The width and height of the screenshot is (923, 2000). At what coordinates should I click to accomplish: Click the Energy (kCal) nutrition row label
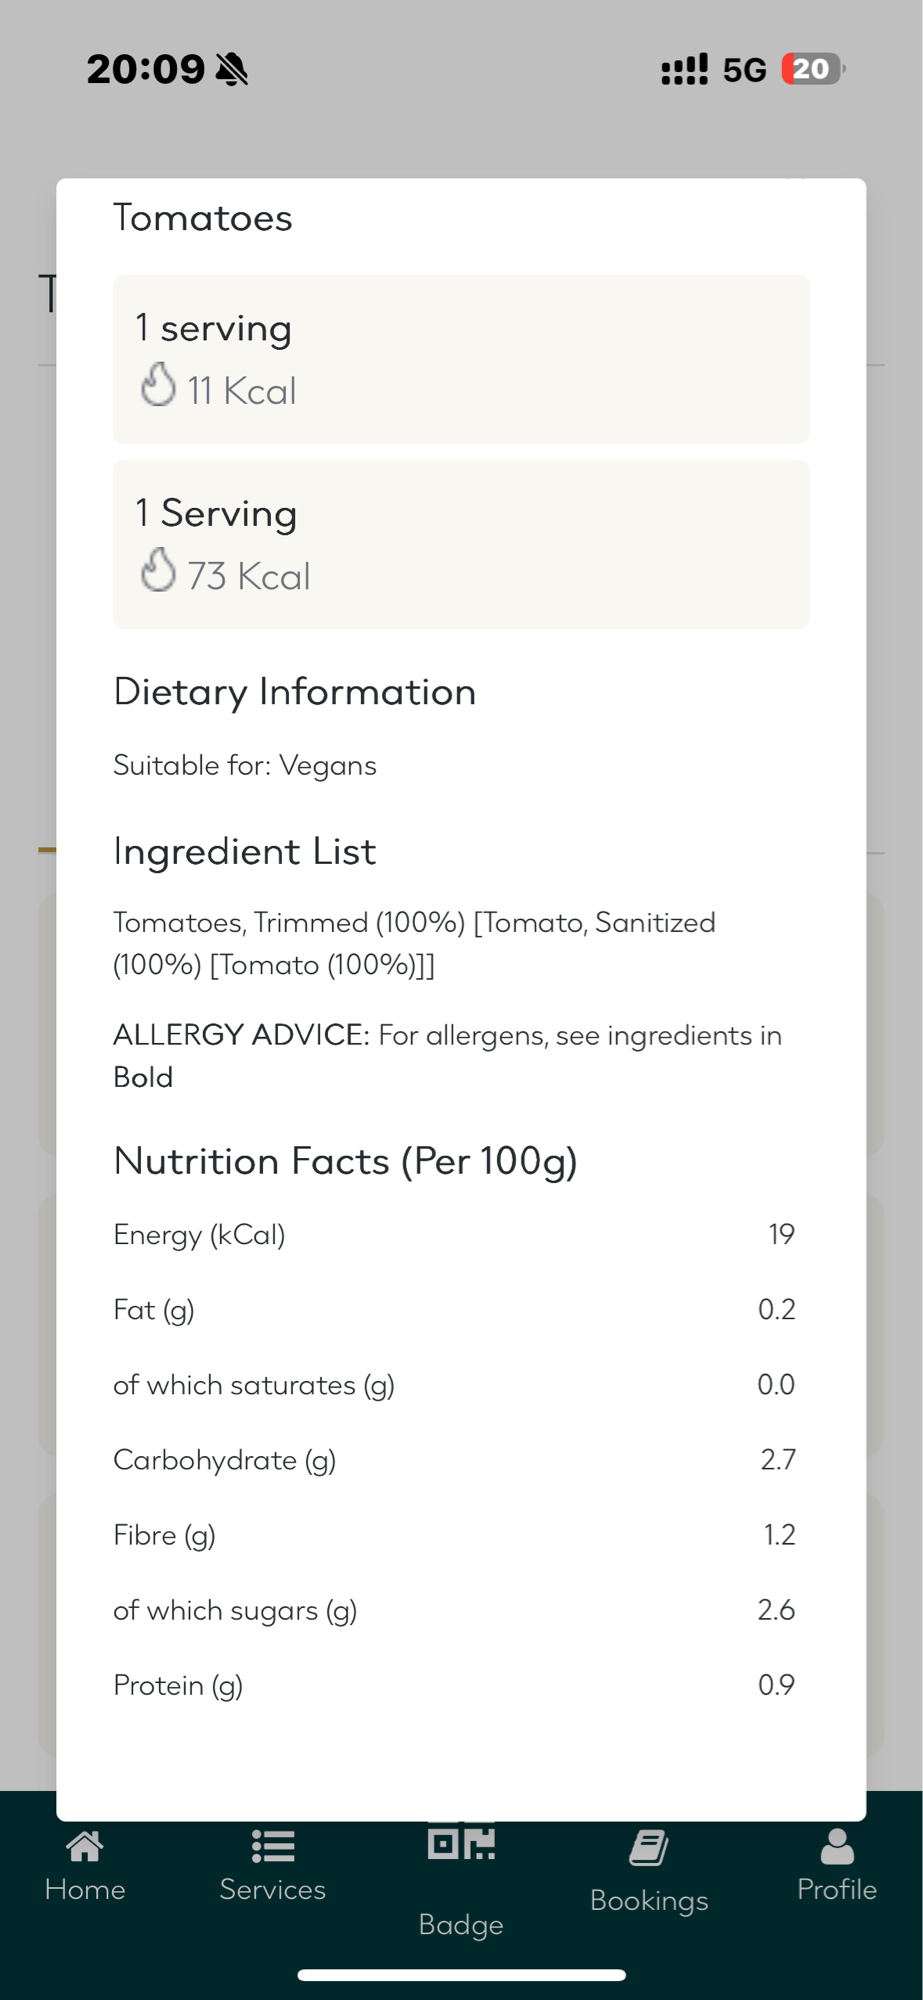[x=199, y=1235]
